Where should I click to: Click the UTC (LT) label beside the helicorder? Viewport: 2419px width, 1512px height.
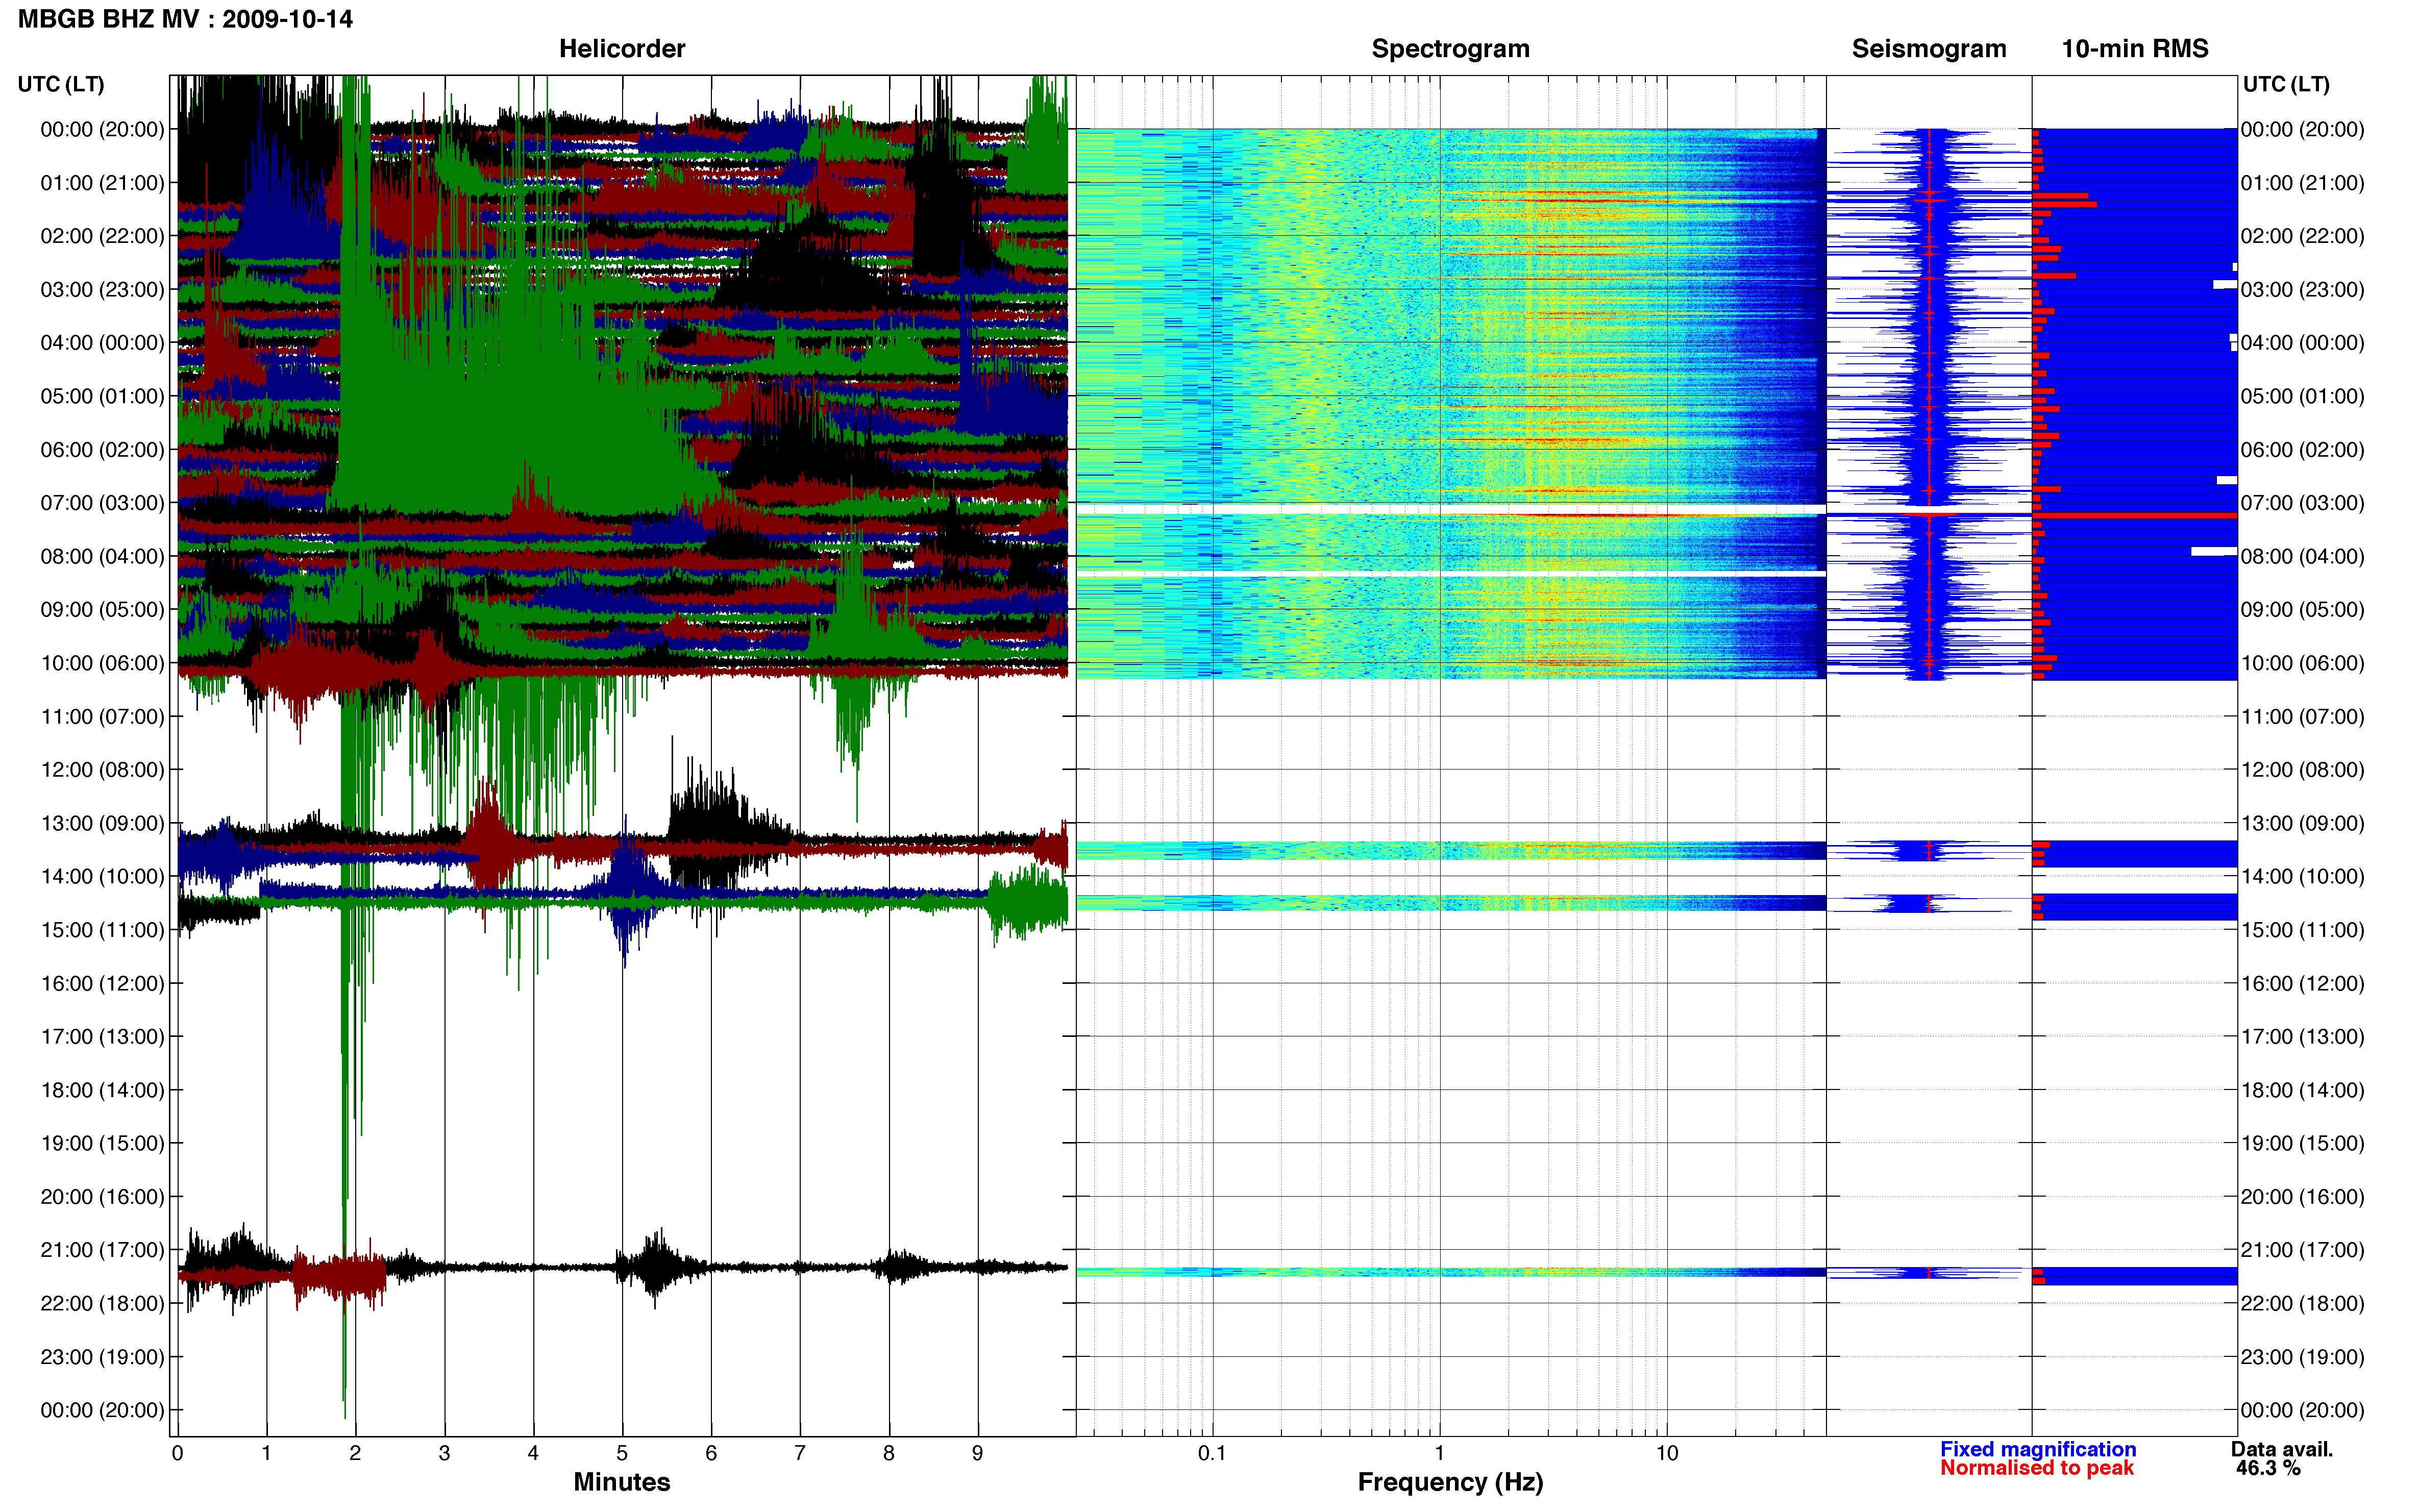point(61,84)
